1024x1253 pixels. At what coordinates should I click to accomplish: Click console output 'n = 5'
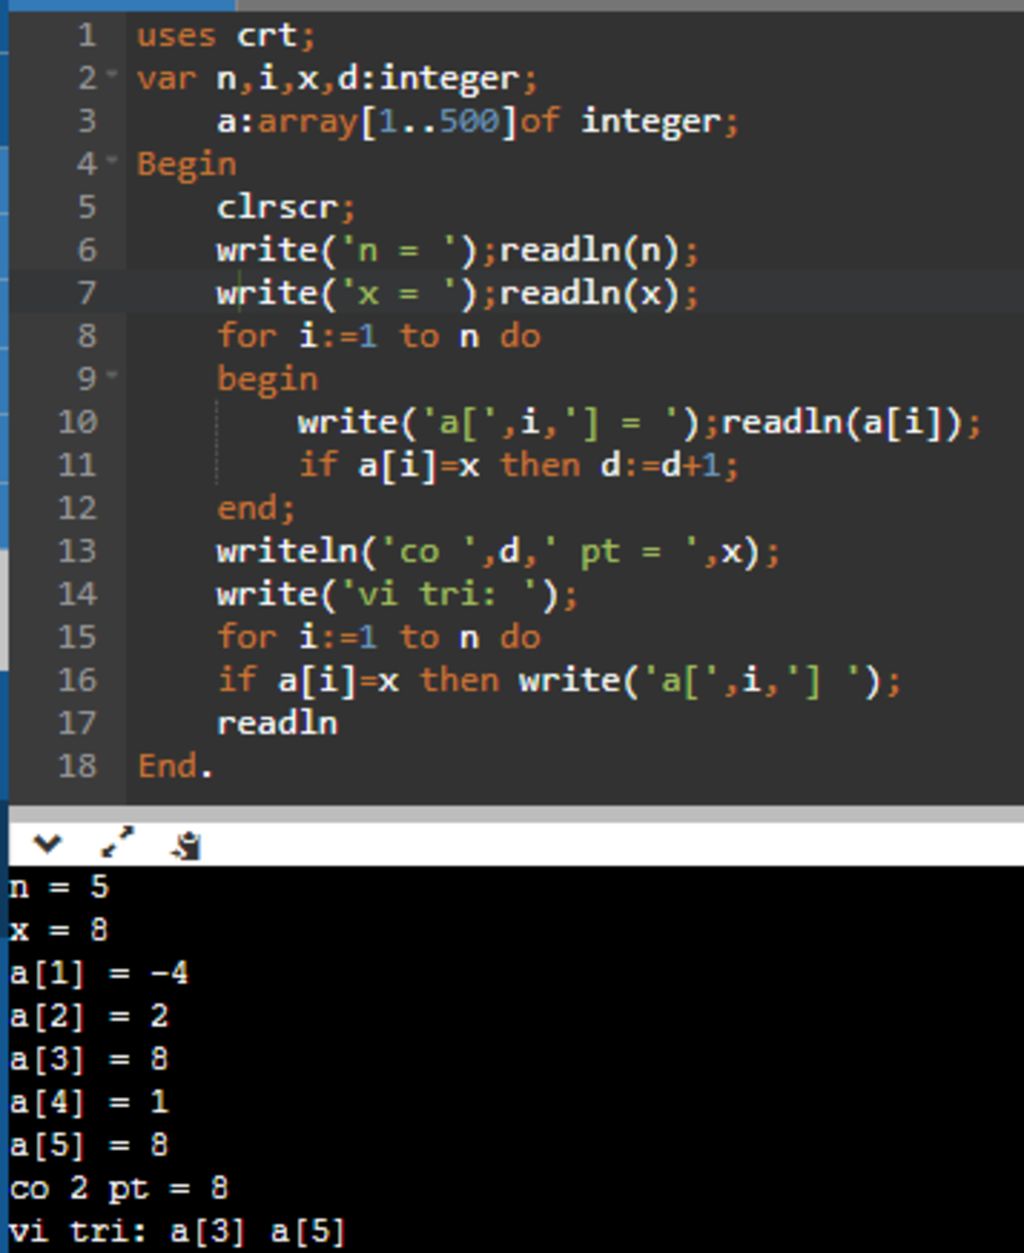59,887
